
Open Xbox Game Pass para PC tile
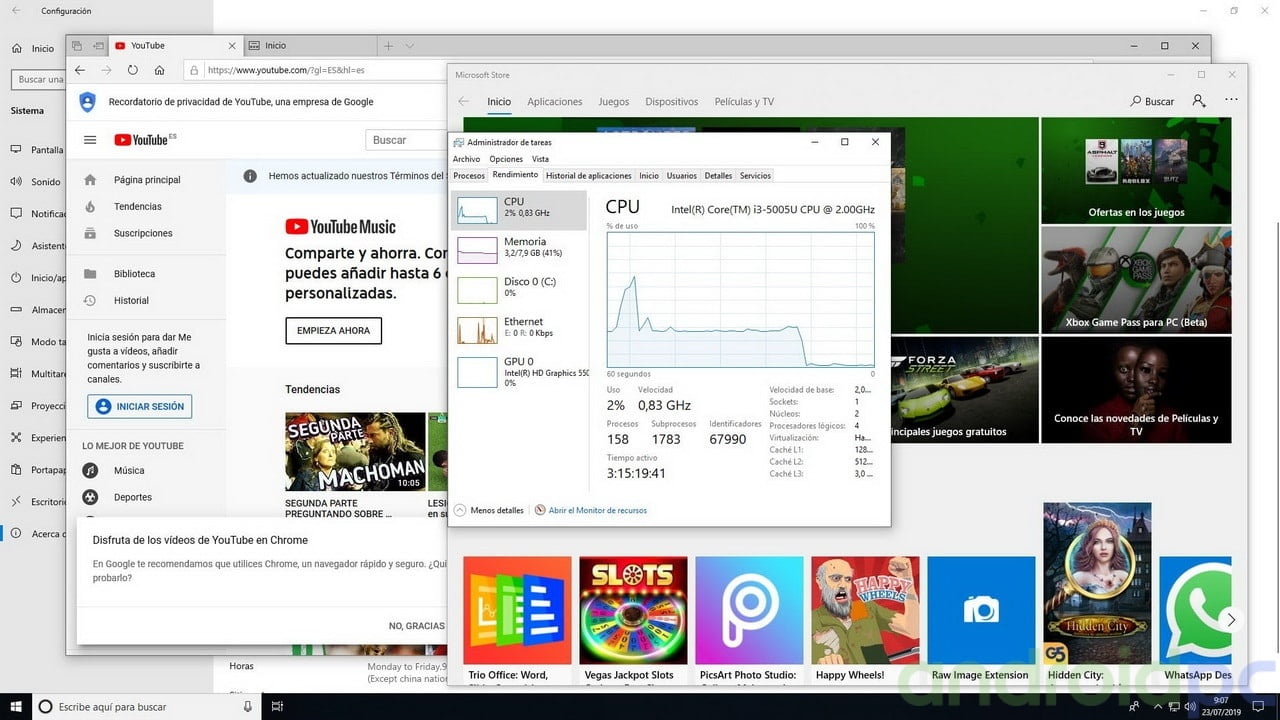pos(1136,280)
